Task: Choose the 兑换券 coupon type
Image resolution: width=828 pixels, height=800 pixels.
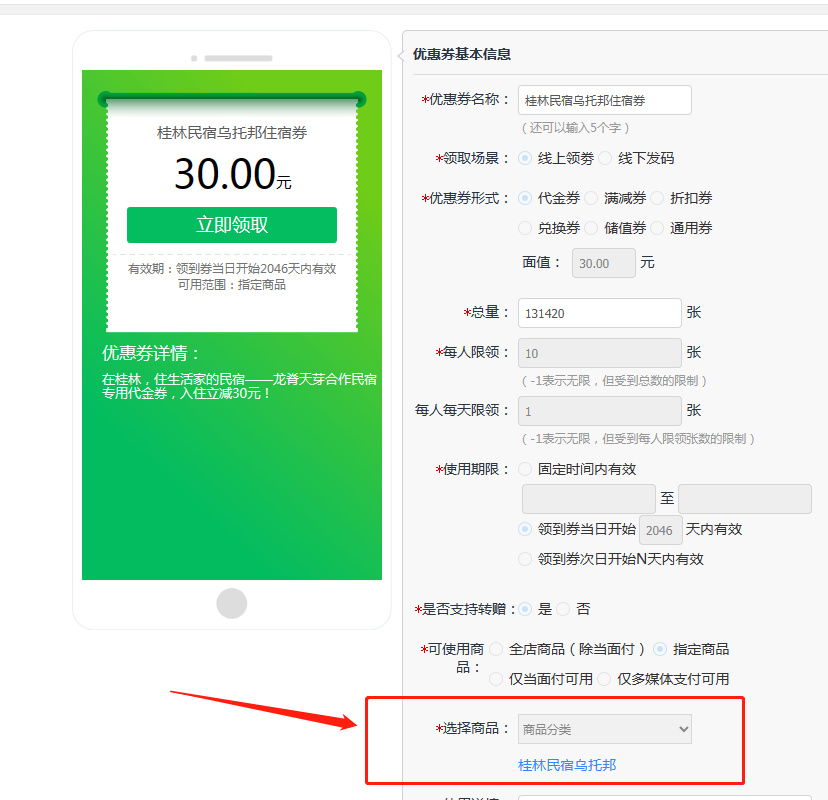Action: 525,228
